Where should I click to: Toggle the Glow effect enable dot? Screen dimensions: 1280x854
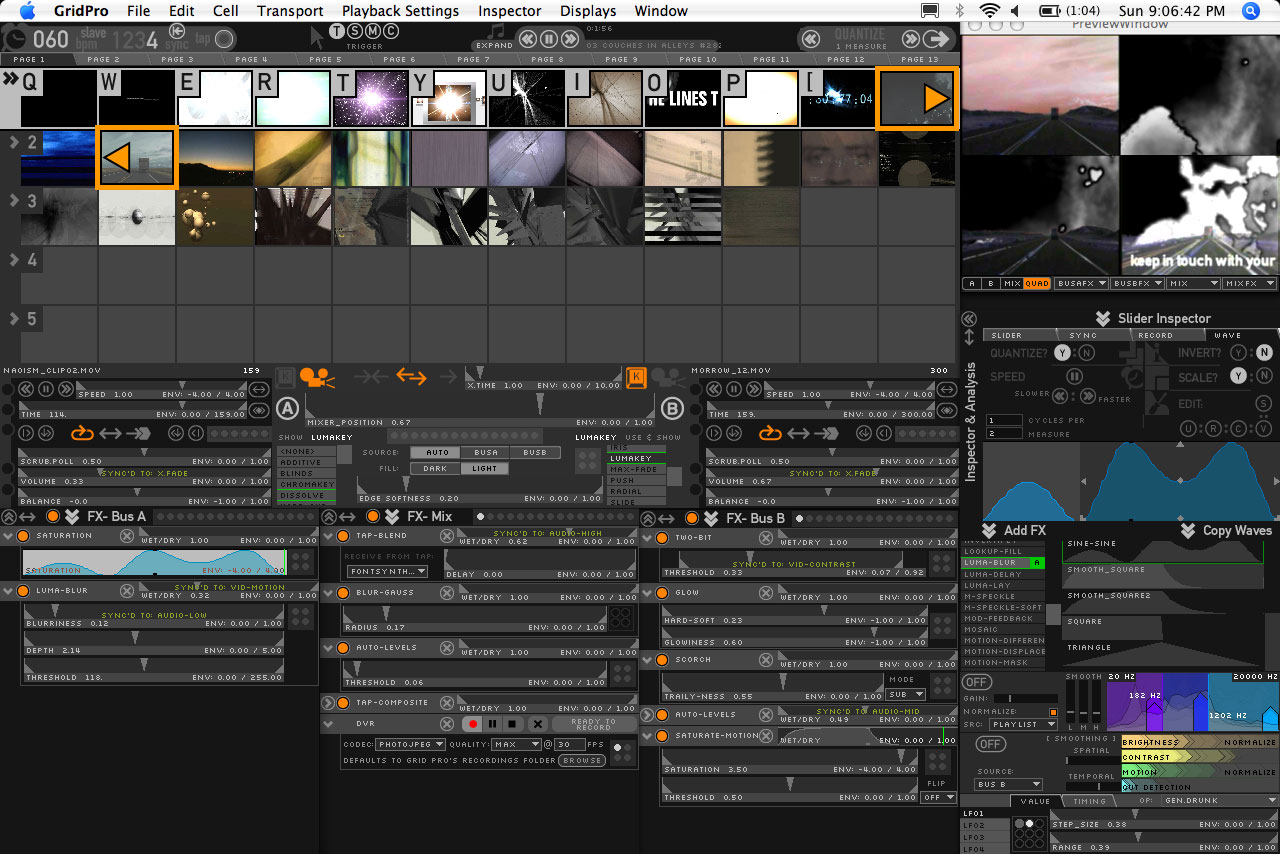[x=661, y=593]
